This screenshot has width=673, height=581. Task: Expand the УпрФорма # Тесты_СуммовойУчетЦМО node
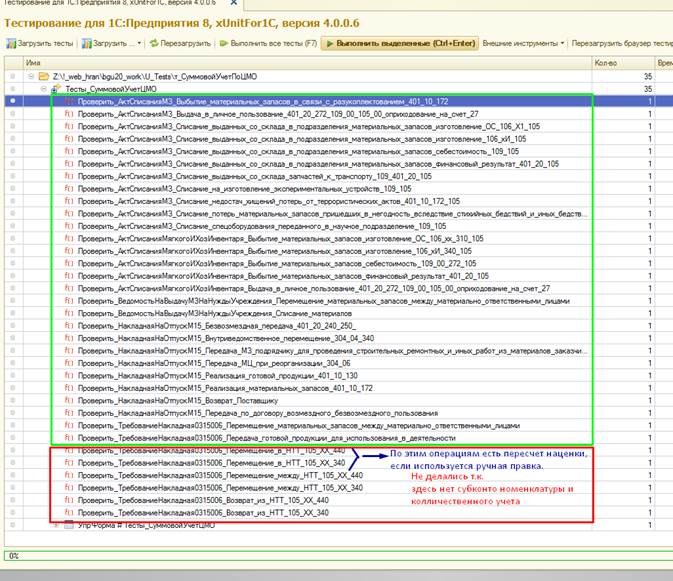click(55, 524)
